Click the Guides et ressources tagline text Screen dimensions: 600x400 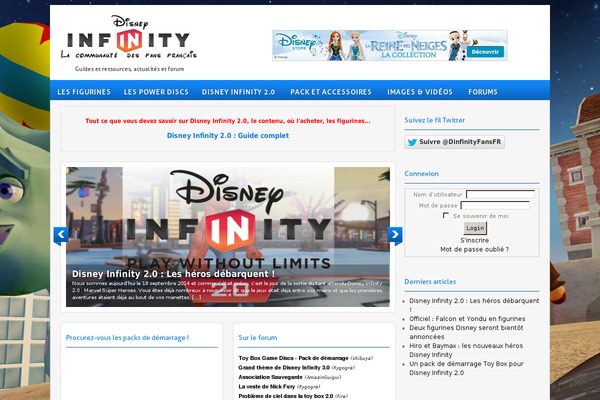[x=129, y=69]
